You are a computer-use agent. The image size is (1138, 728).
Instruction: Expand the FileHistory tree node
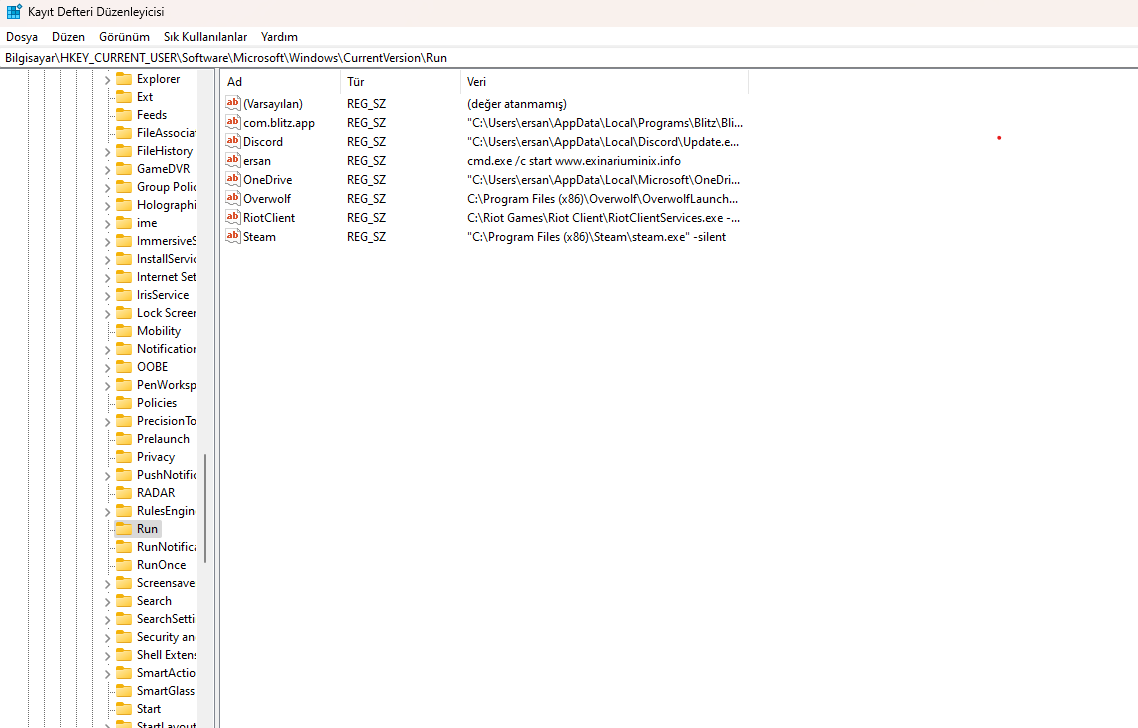(107, 151)
